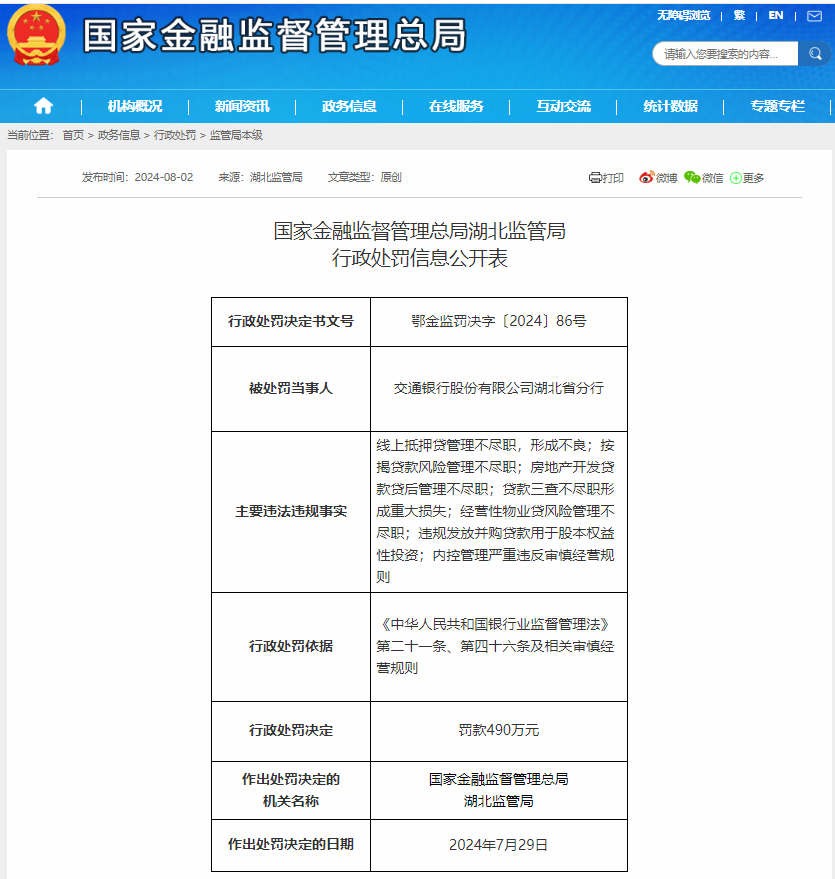Click the row label 作出处罚决定的机关名称
Screen dimensions: 835x879
291,790
